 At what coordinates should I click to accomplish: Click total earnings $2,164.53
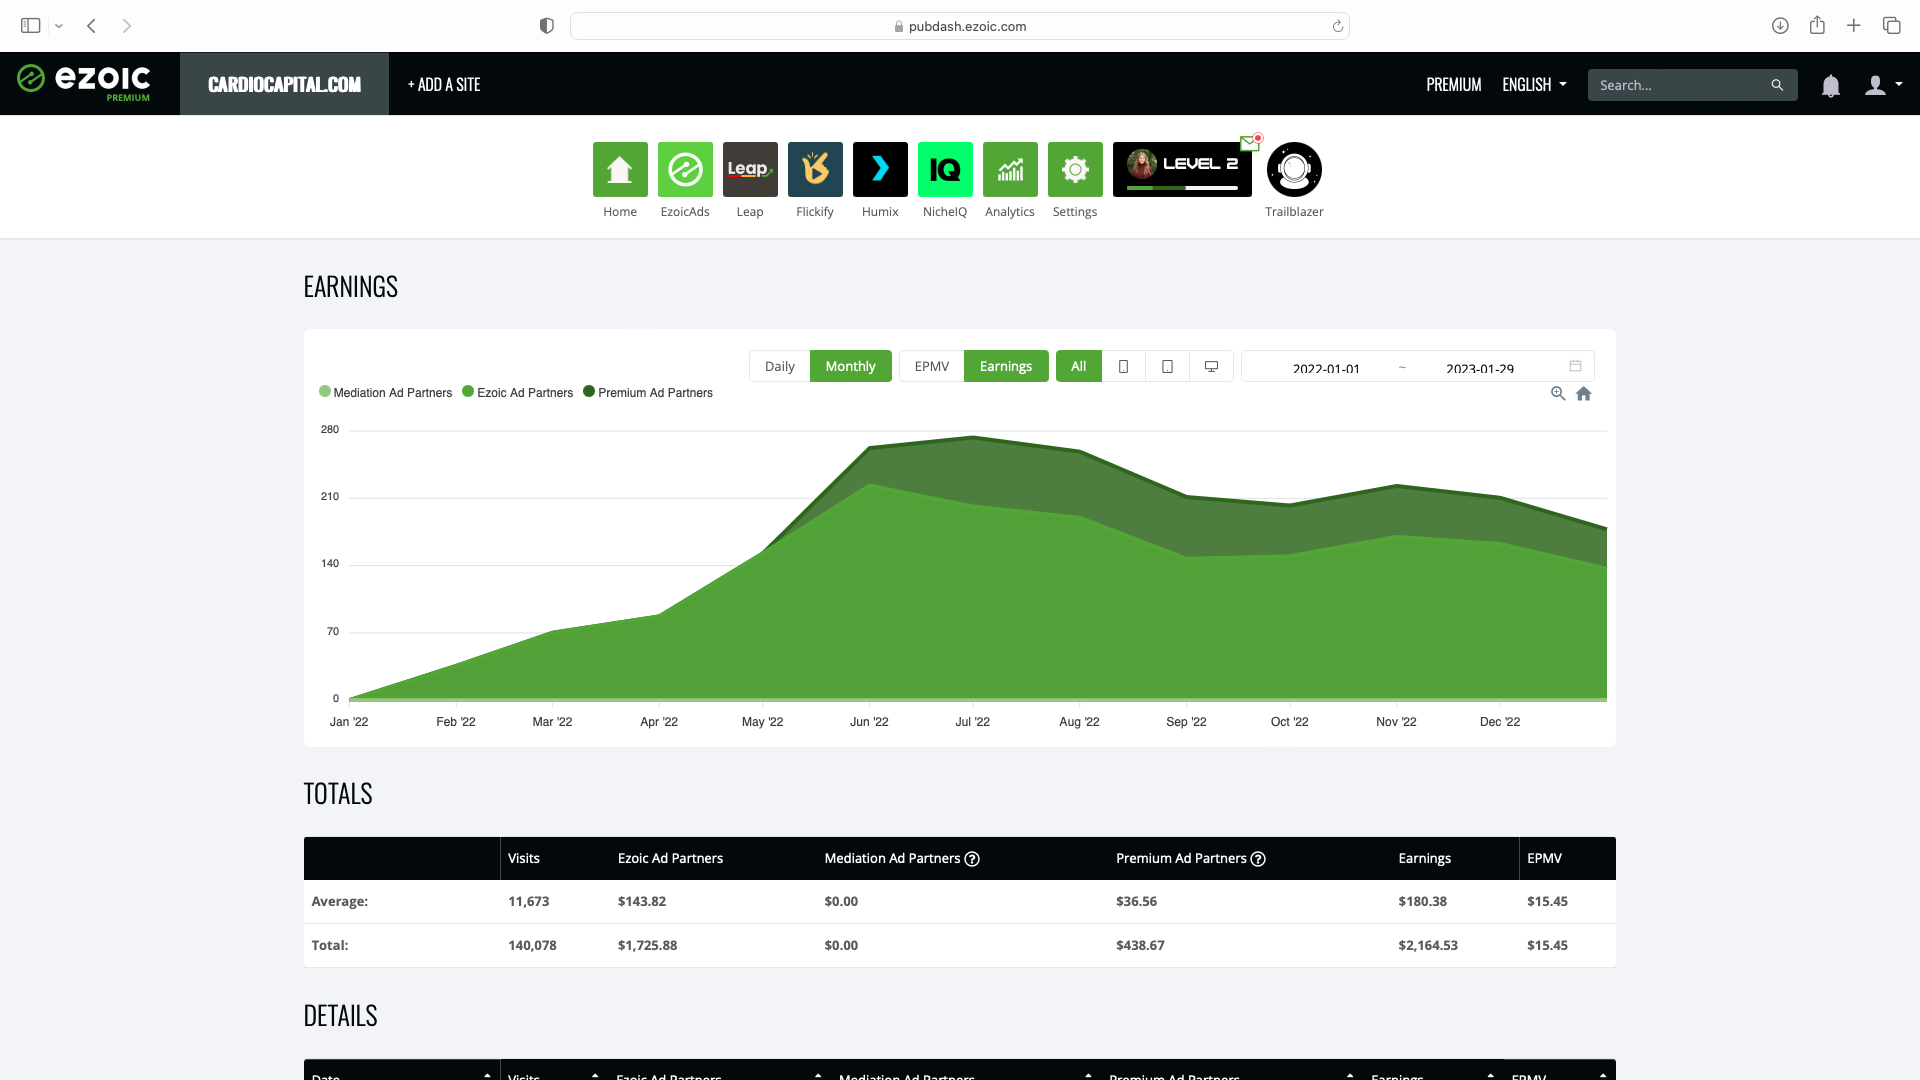(1428, 945)
